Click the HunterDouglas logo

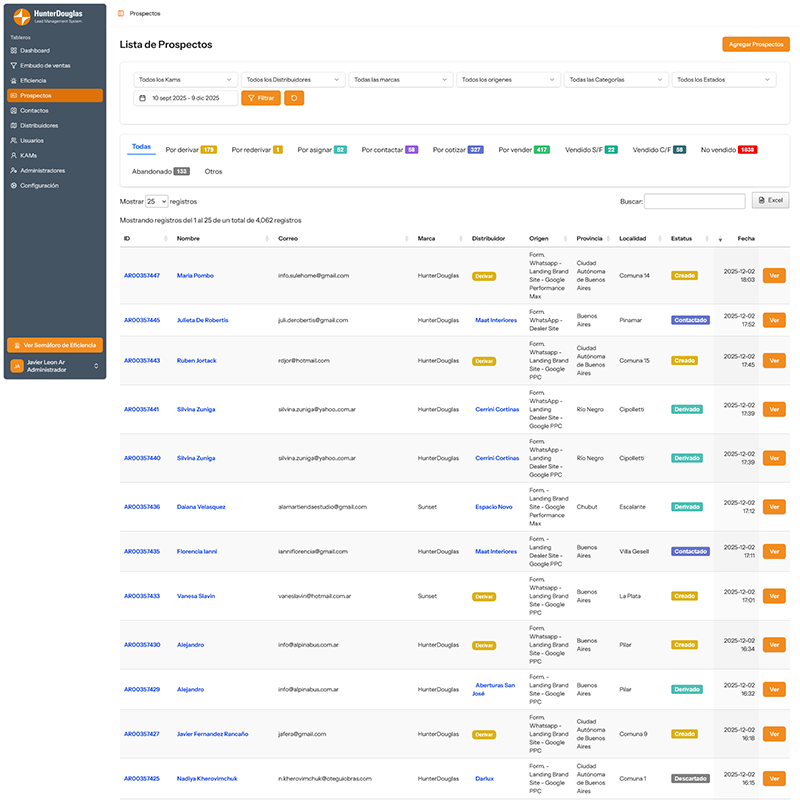tap(21, 16)
